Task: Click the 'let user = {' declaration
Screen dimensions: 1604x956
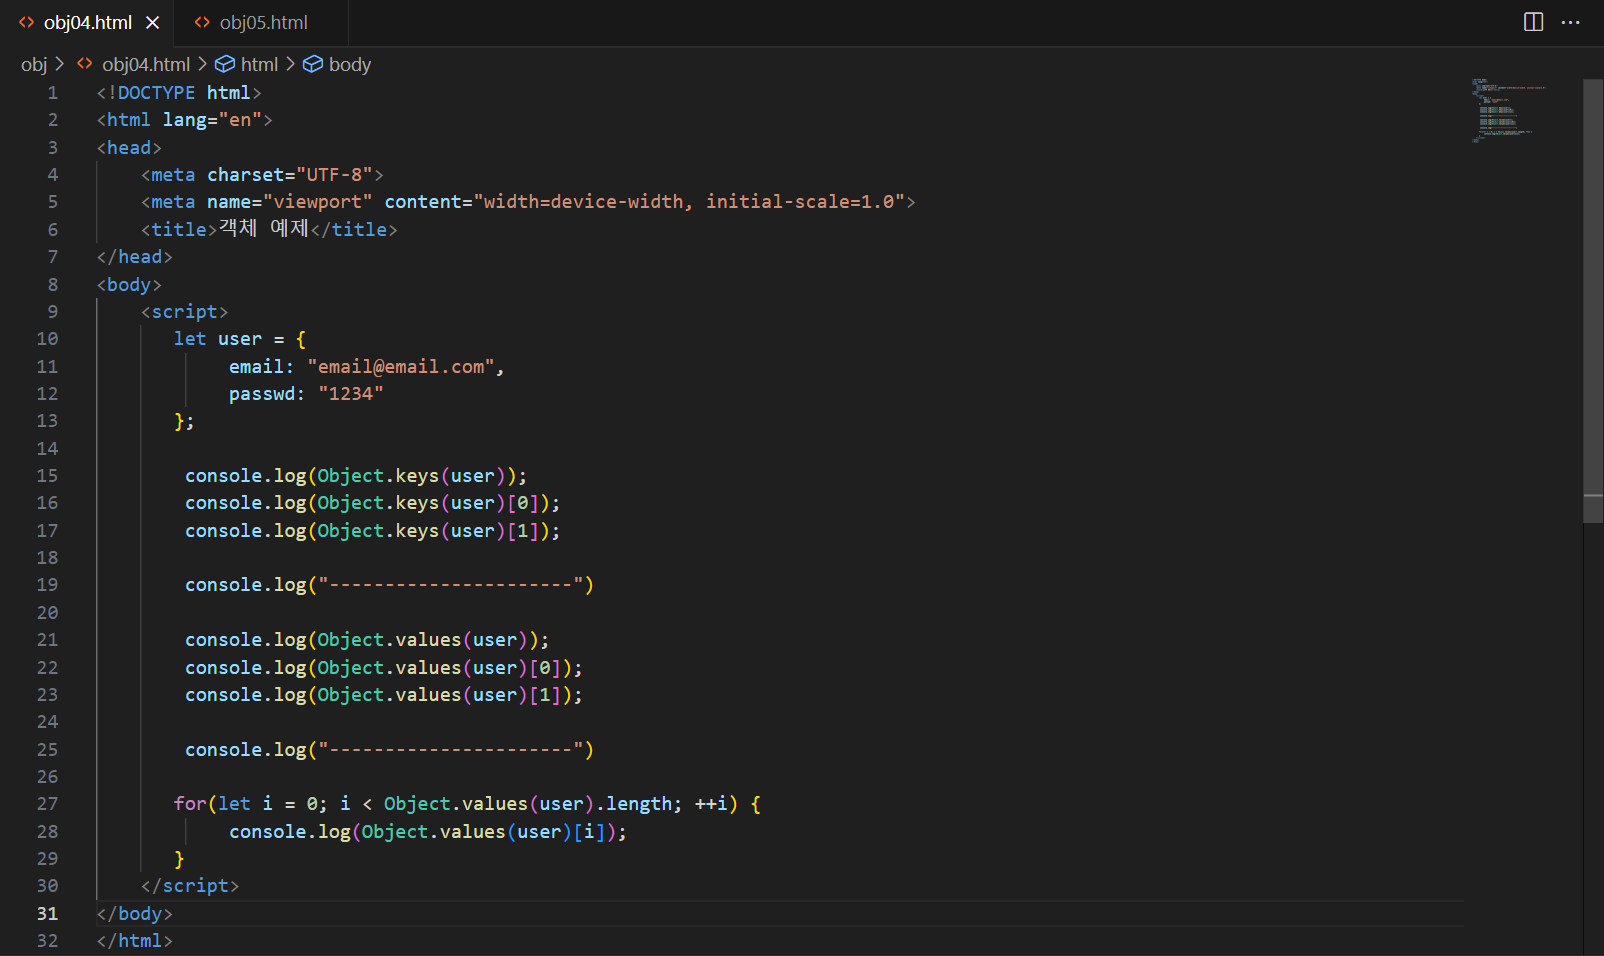Action: point(240,339)
